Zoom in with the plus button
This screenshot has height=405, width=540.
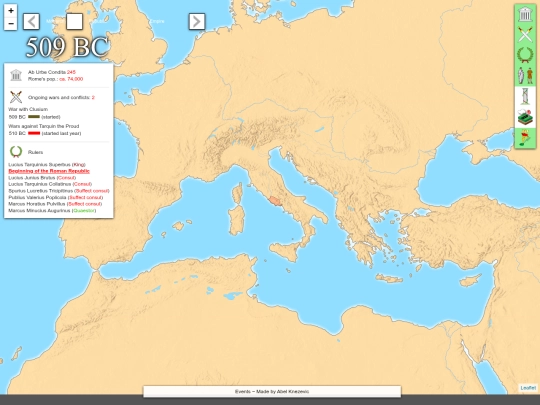pos(11,11)
